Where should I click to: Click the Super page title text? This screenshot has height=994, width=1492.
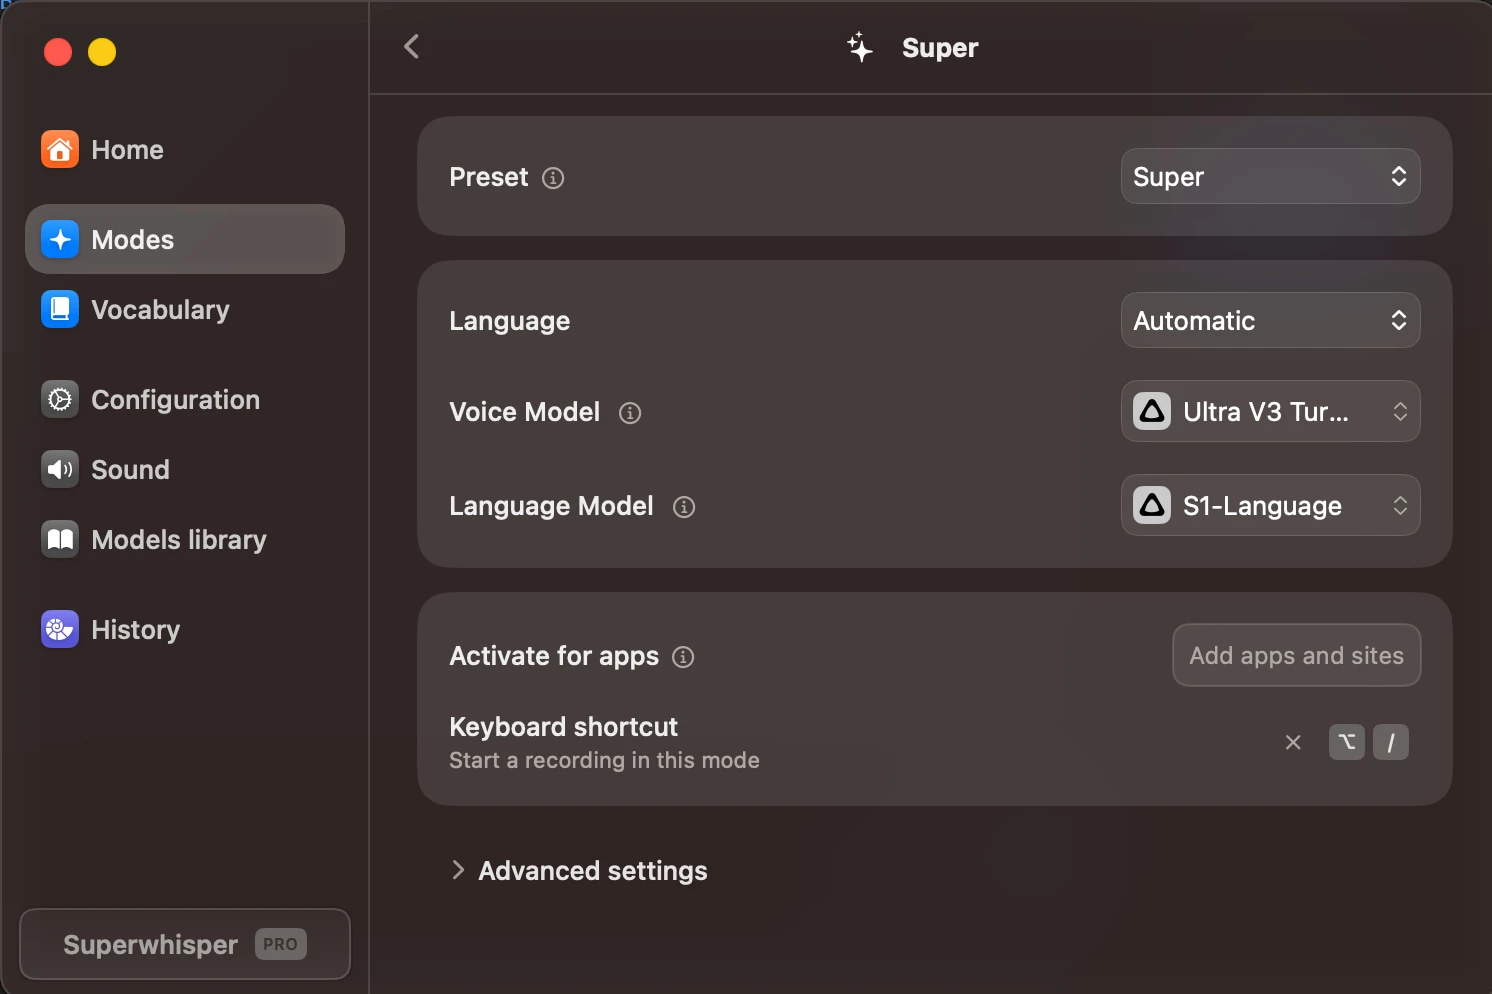point(940,48)
